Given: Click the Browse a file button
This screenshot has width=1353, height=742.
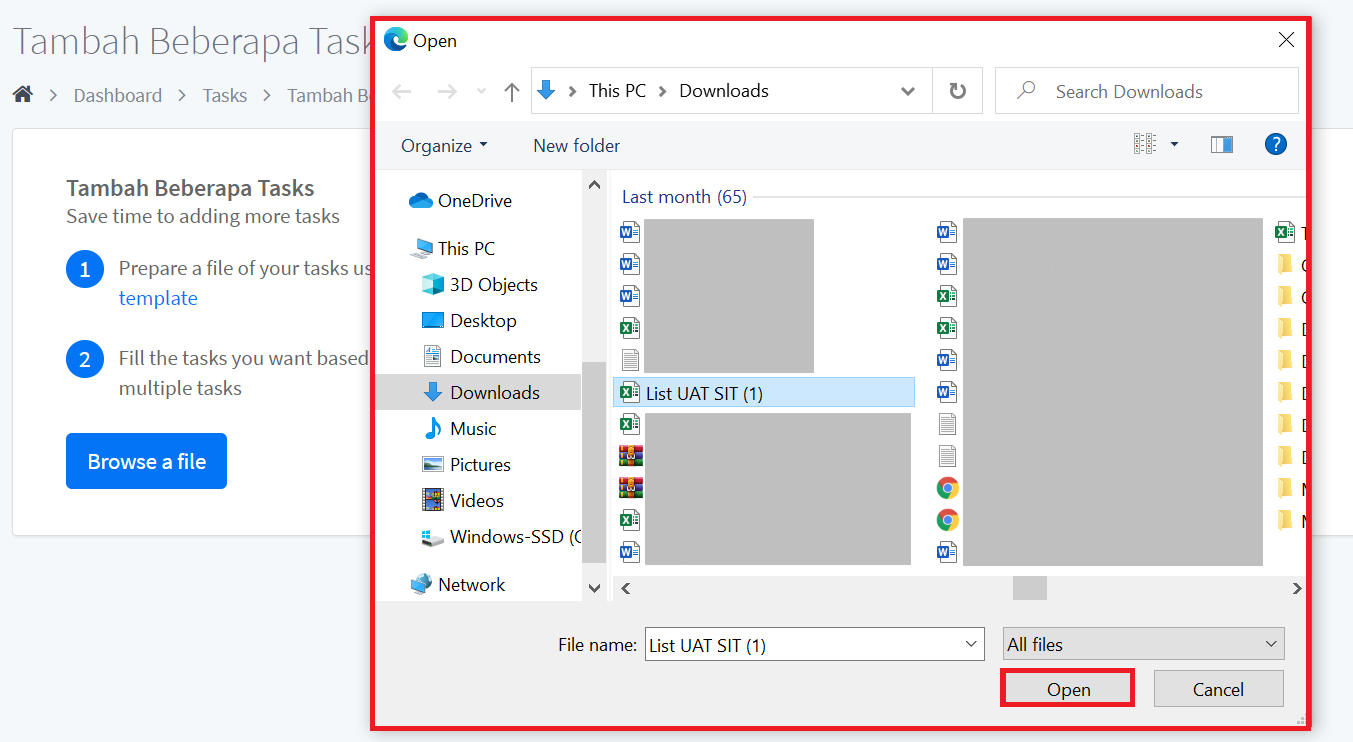Looking at the screenshot, I should coord(146,461).
